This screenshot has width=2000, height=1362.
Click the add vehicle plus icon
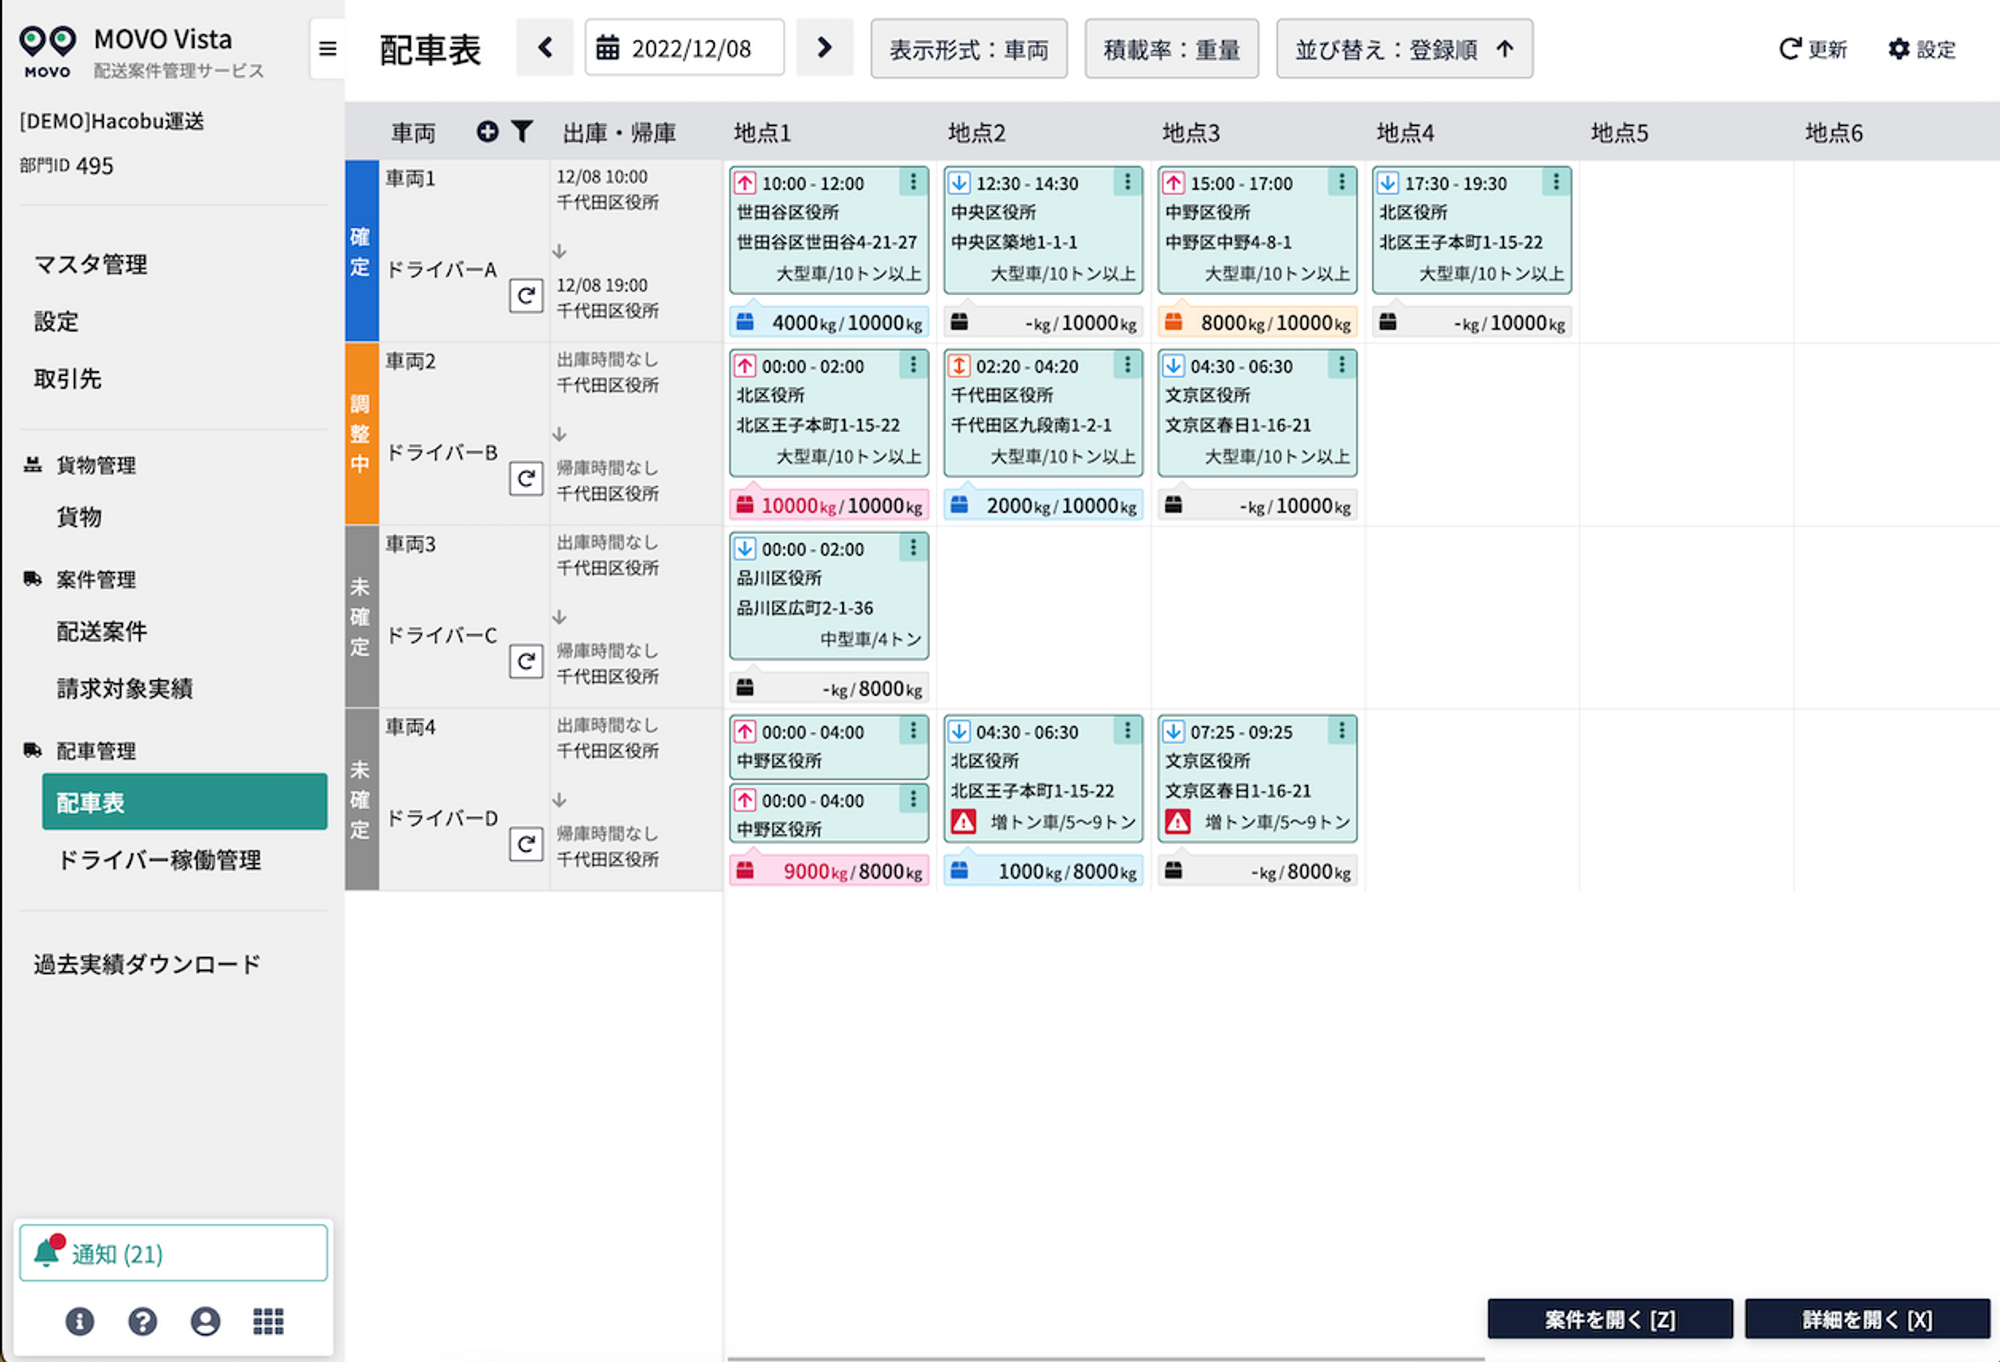pyautogui.click(x=487, y=132)
